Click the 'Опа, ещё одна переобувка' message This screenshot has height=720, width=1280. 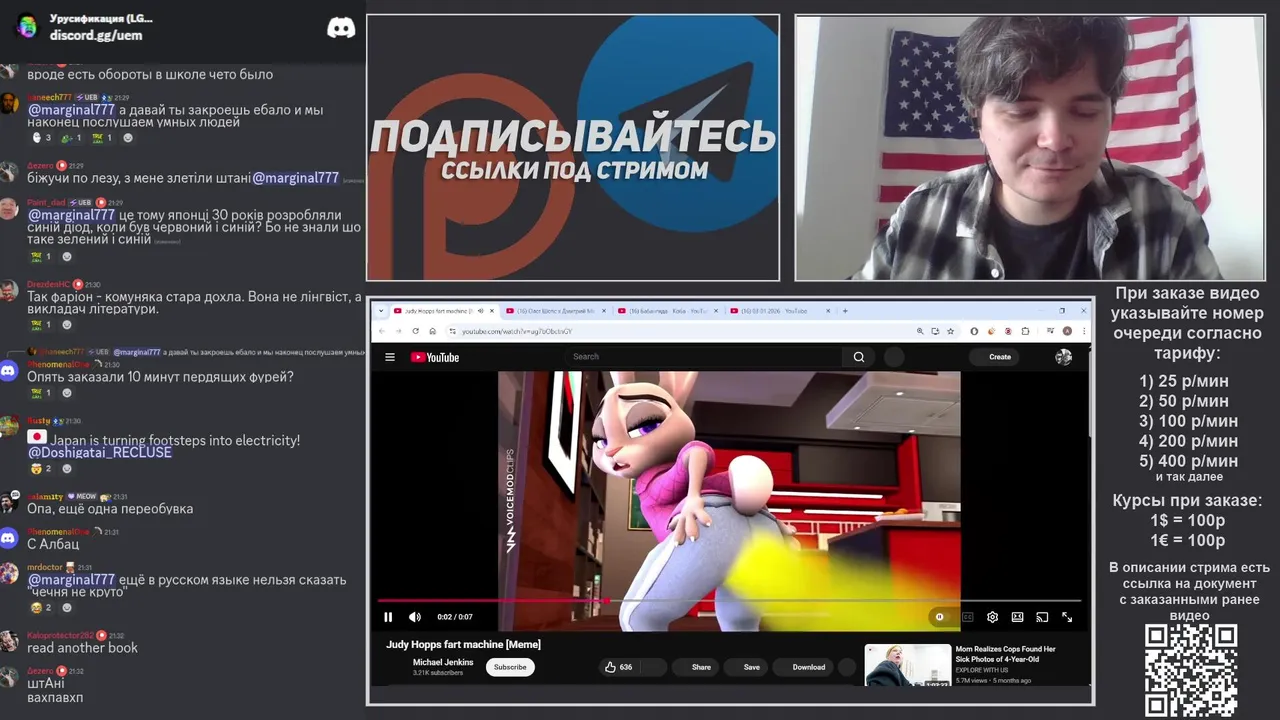[x=110, y=509]
